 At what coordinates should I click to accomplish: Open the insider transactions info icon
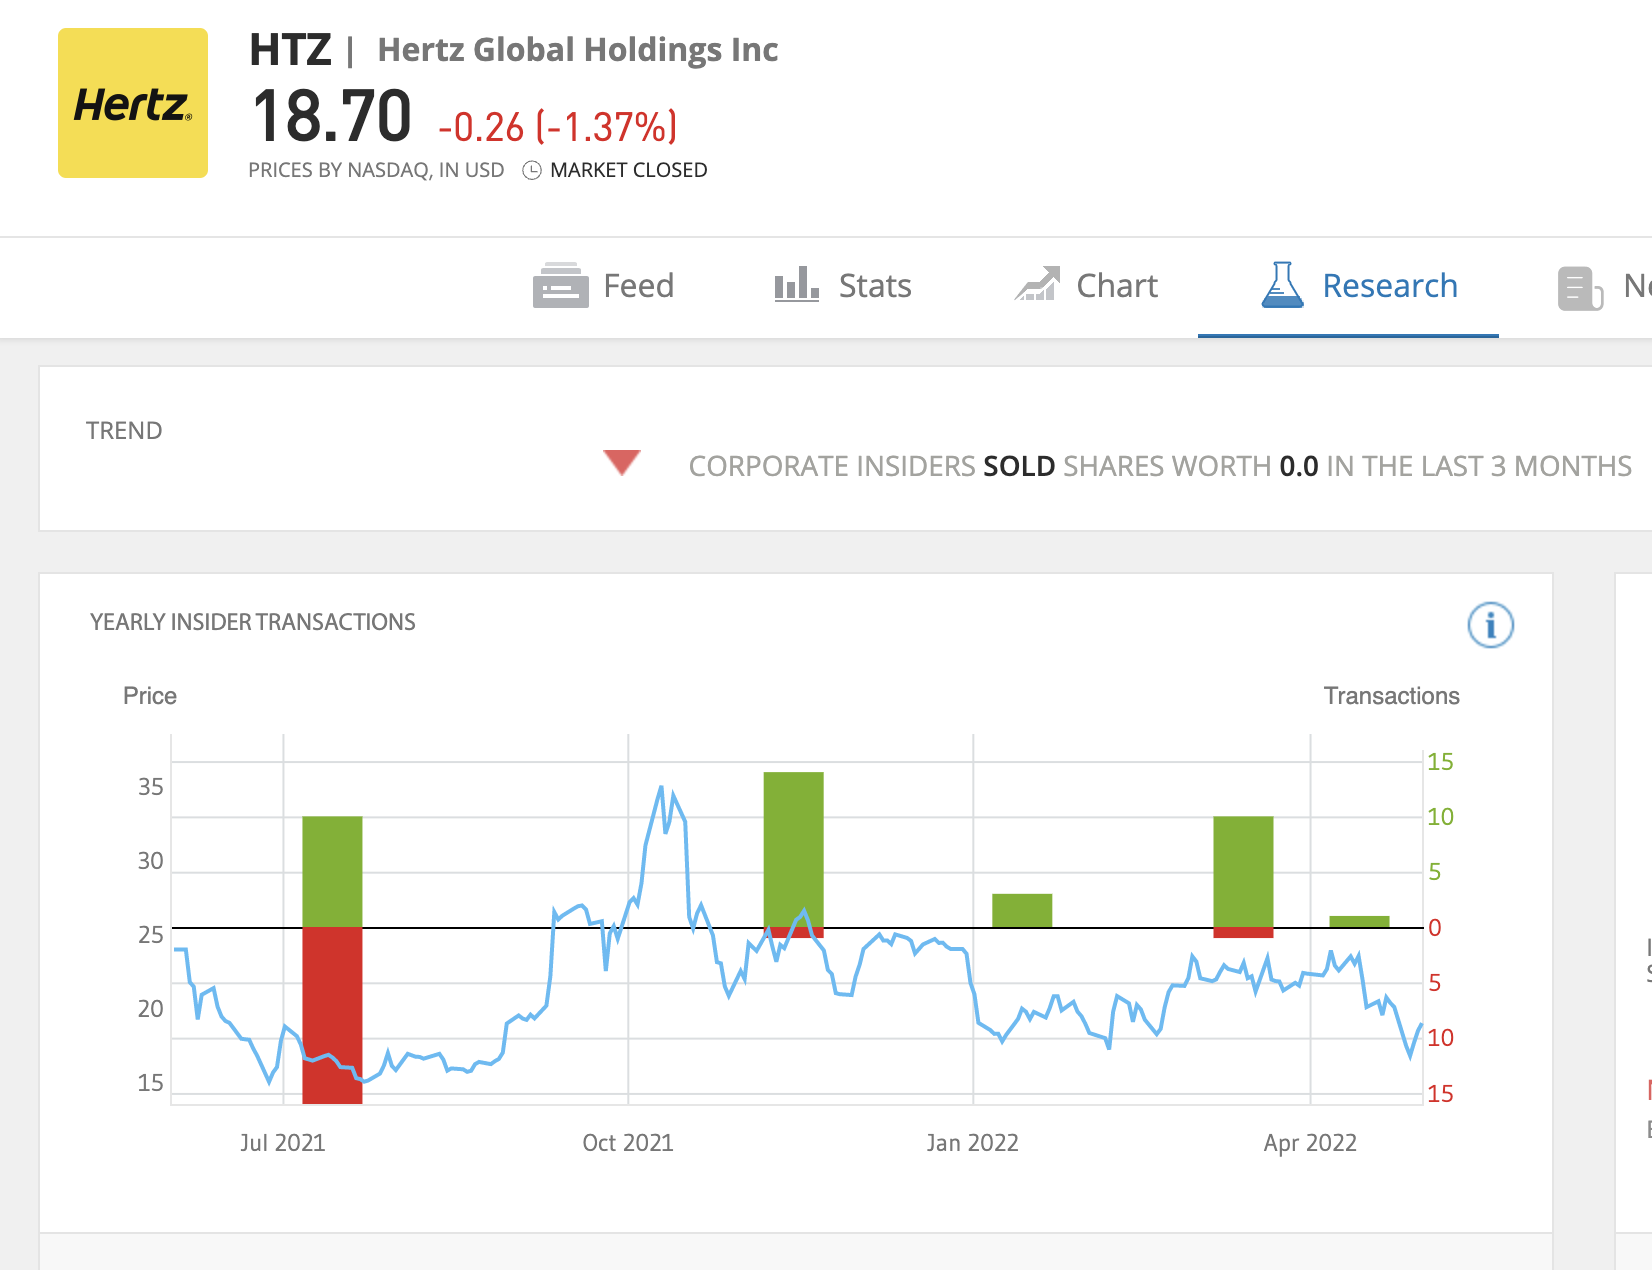(1490, 625)
